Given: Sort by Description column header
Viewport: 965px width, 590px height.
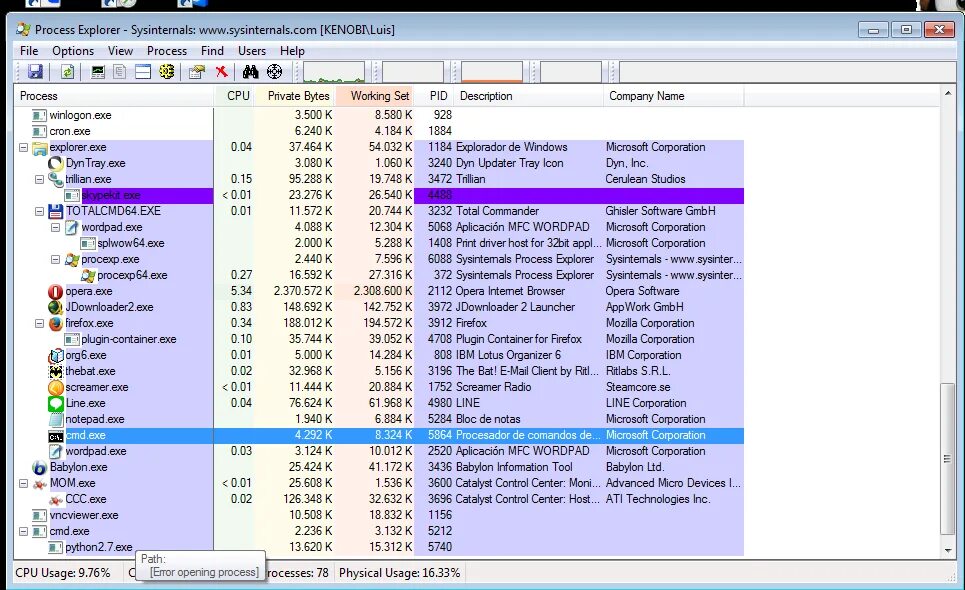Looking at the screenshot, I should (529, 96).
